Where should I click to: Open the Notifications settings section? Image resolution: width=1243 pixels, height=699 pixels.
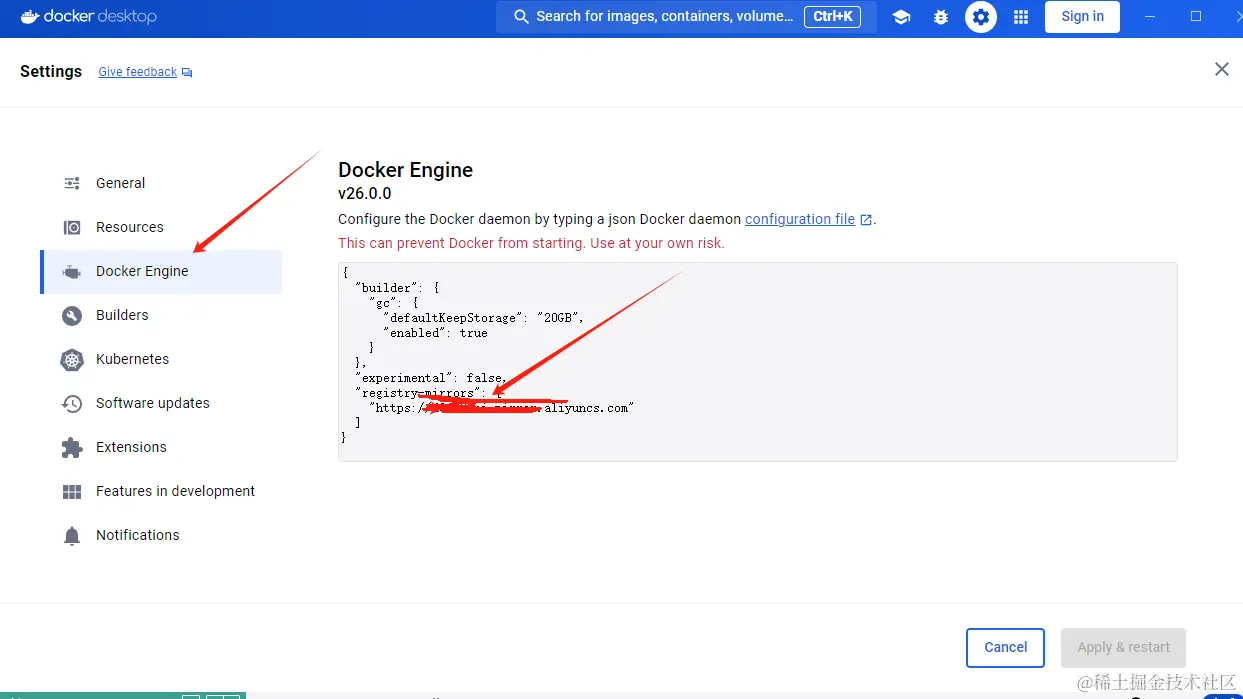coord(161,535)
